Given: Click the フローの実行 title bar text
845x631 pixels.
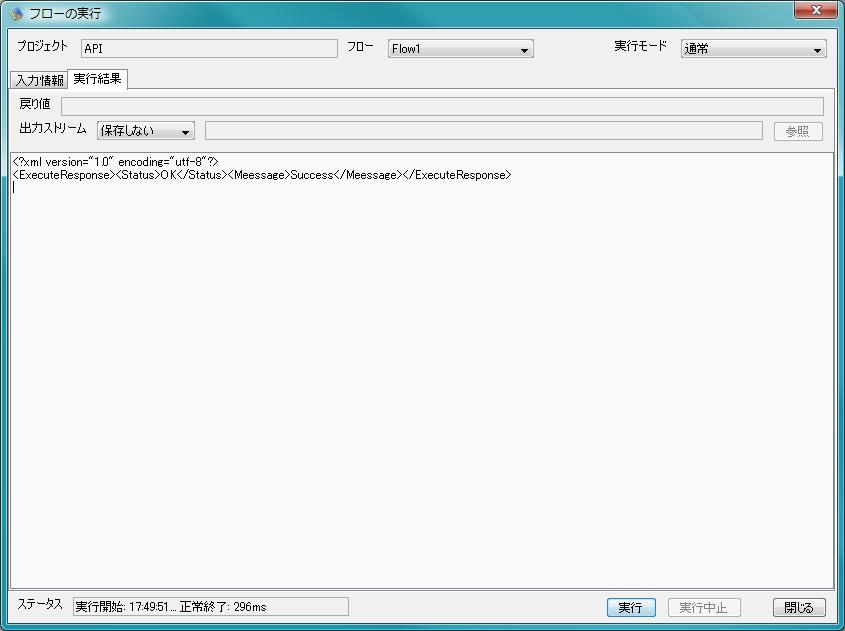Looking at the screenshot, I should (66, 14).
